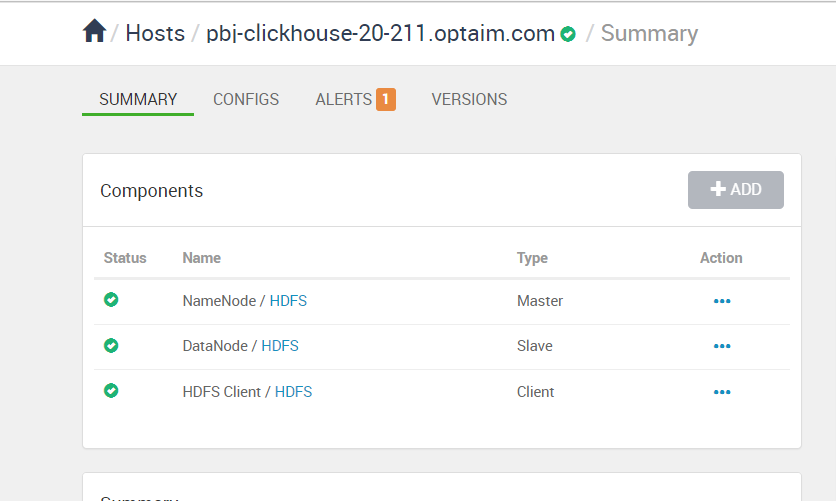Click the plus icon on ADD button

pos(718,189)
